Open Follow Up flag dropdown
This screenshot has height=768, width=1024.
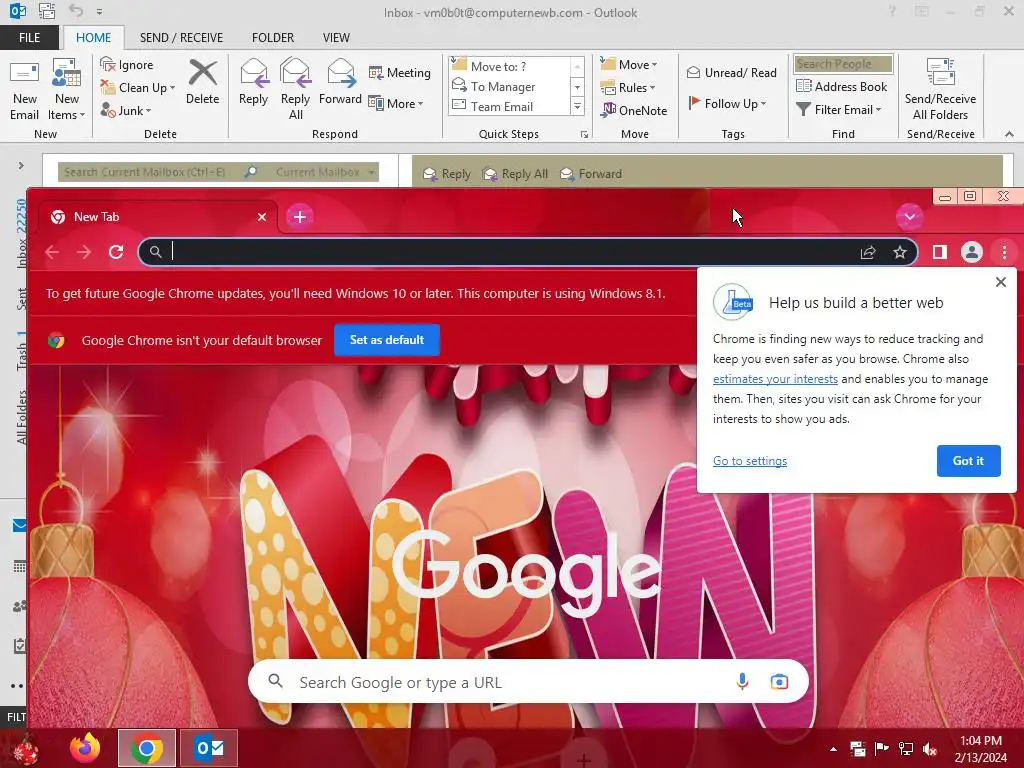(x=728, y=103)
